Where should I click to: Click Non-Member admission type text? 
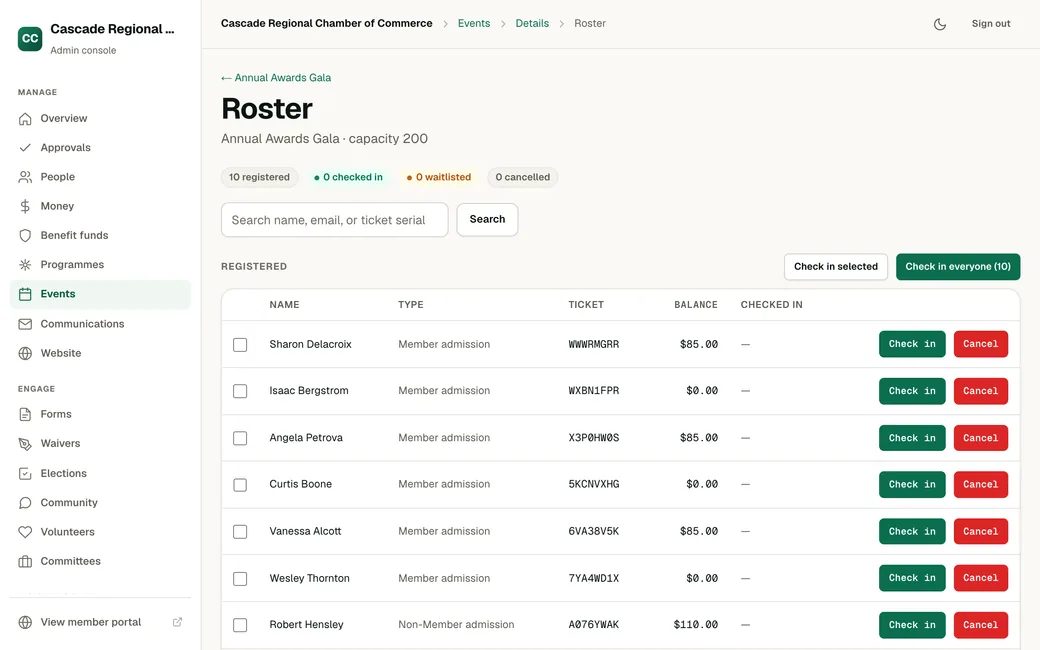pos(456,625)
